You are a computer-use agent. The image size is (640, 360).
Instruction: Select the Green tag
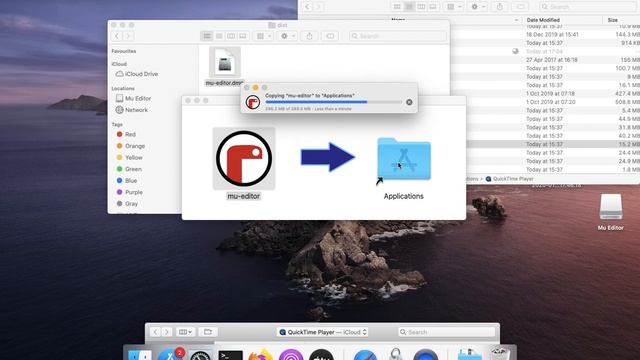(129, 169)
